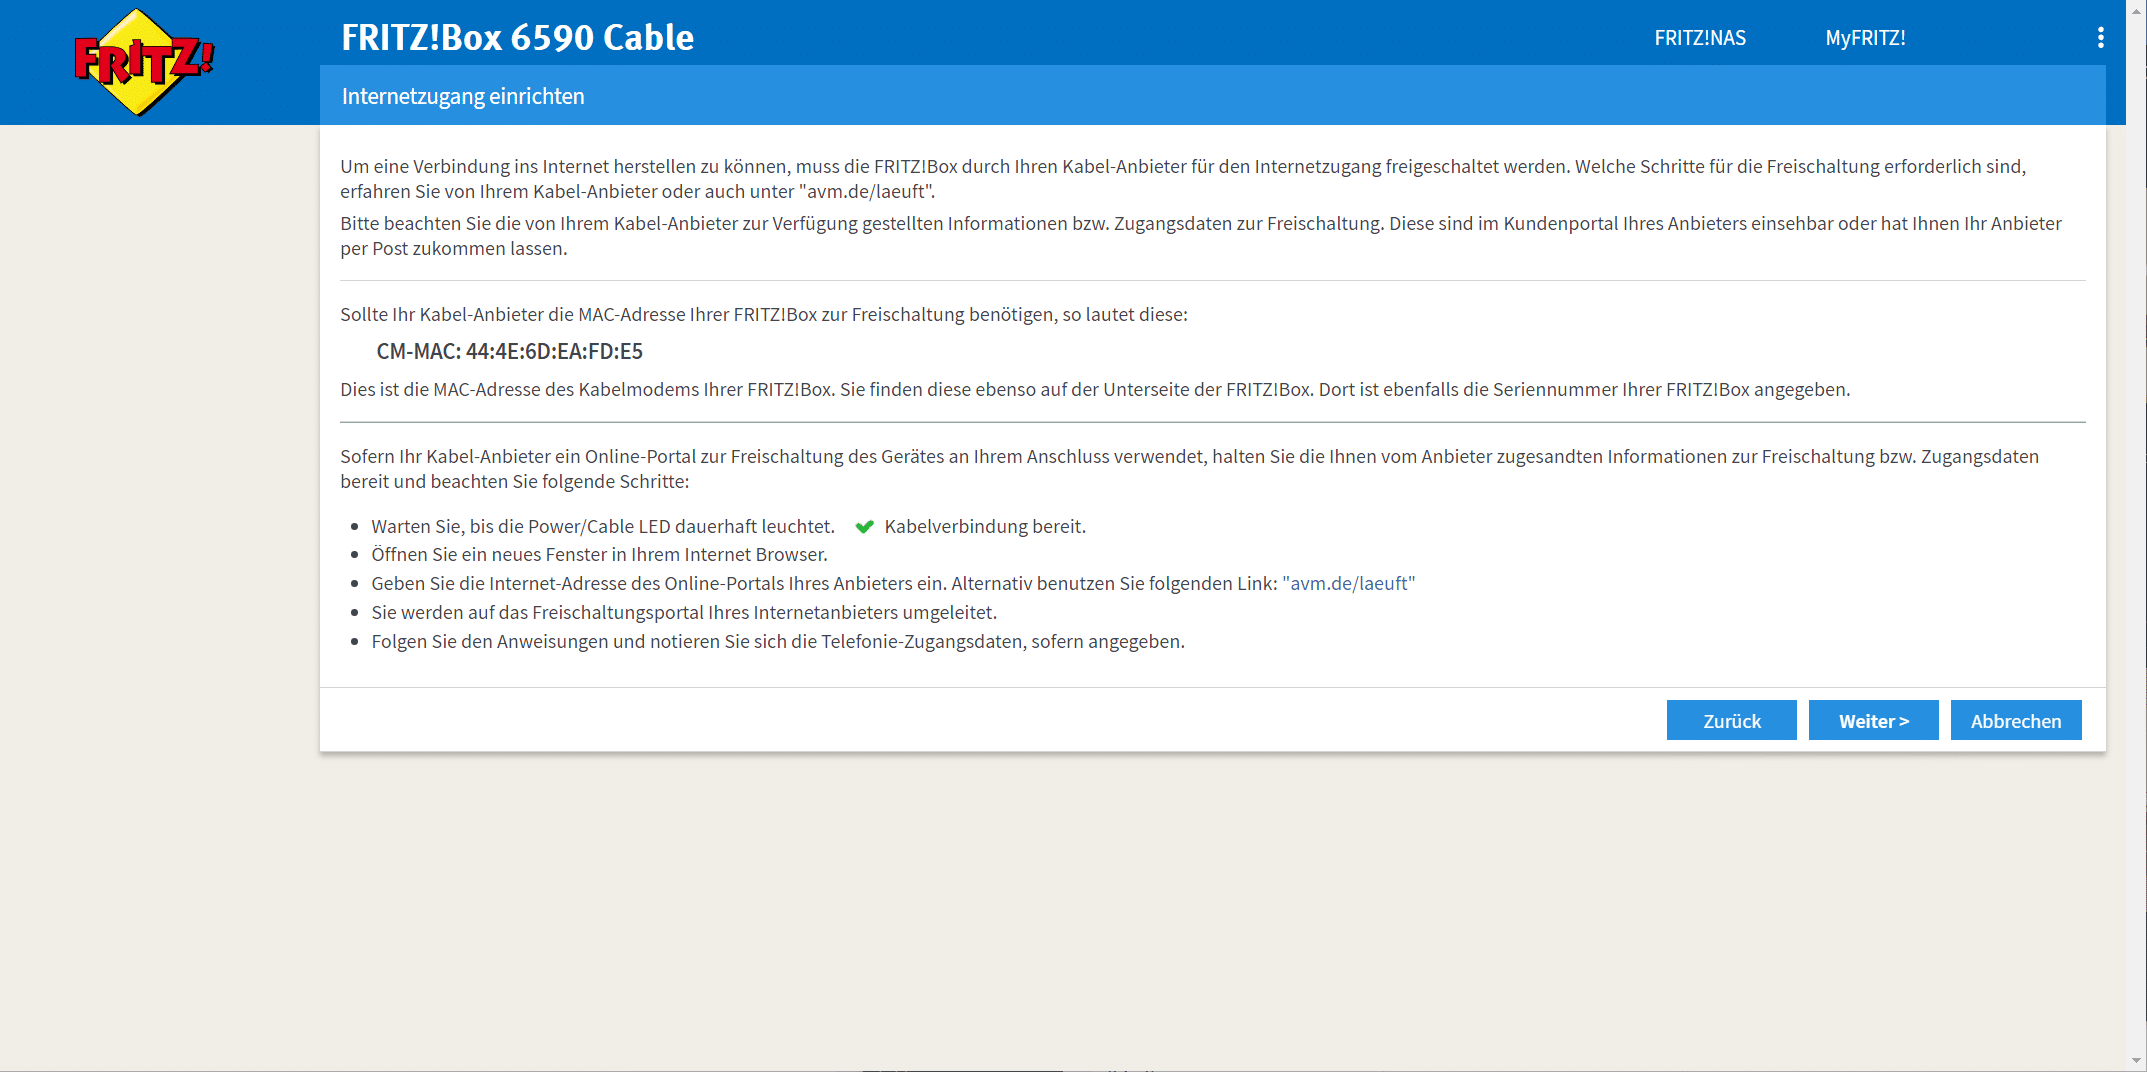Click the Telefonie-Zugangsdaten instruction bullet
Screen dimensions: 2147x1072
coord(777,642)
